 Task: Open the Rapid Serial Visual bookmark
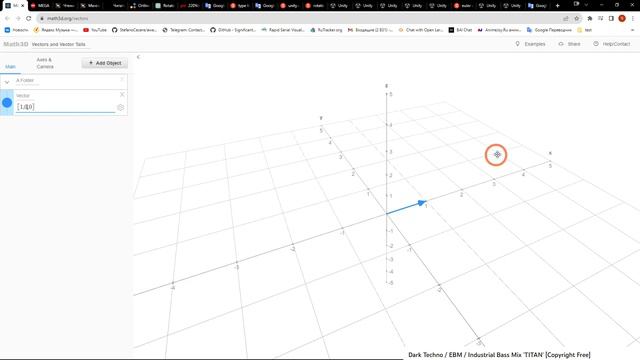click(x=283, y=30)
